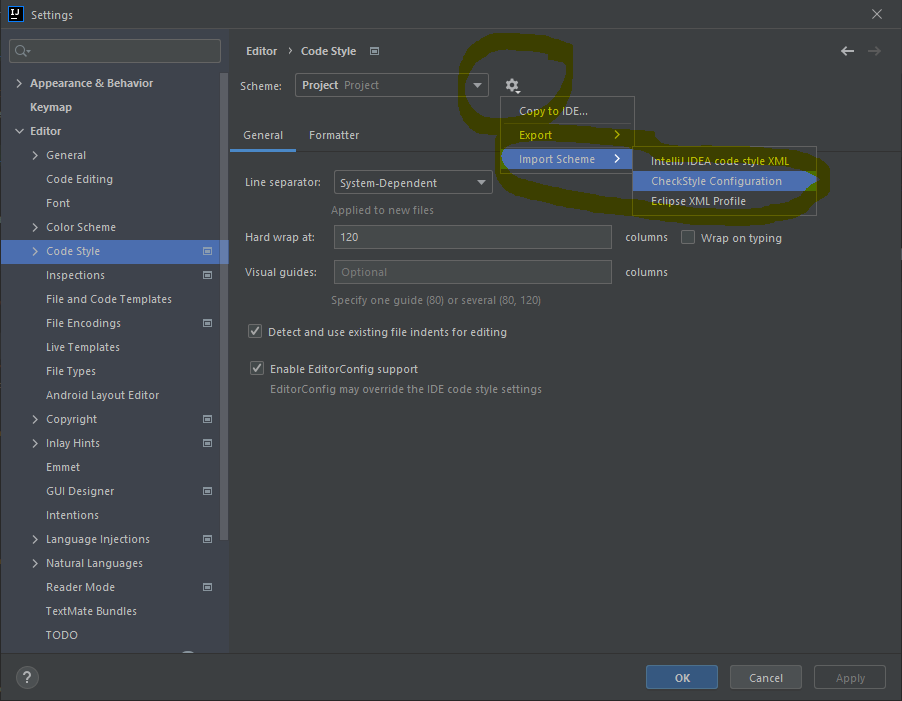
Task: Select CheckStyle Configuration import option
Action: pos(724,181)
